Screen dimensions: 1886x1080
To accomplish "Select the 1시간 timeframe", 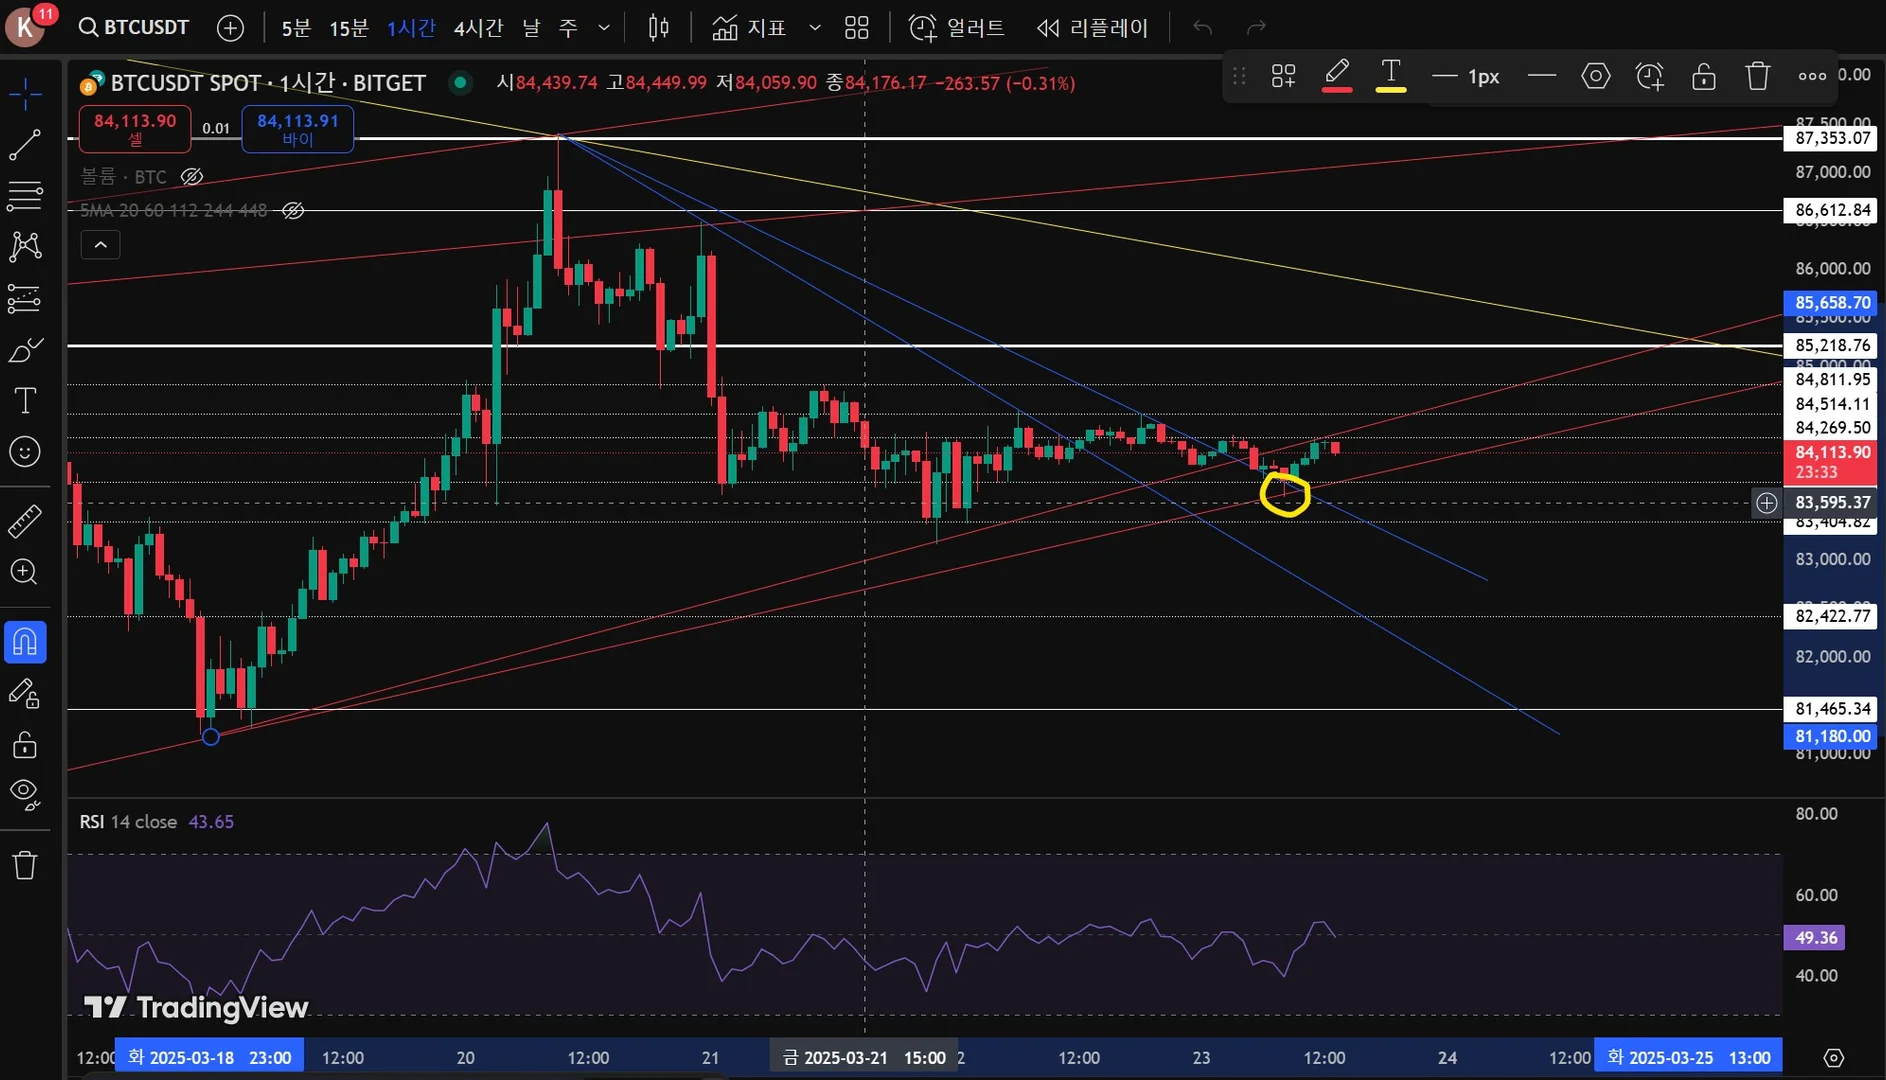I will tap(411, 28).
